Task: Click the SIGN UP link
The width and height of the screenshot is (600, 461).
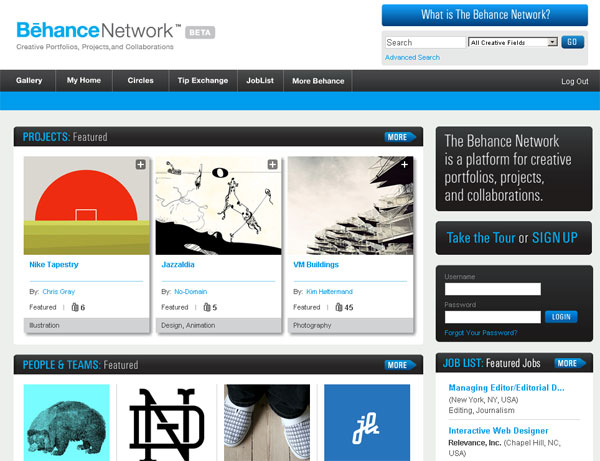Action: click(x=554, y=238)
